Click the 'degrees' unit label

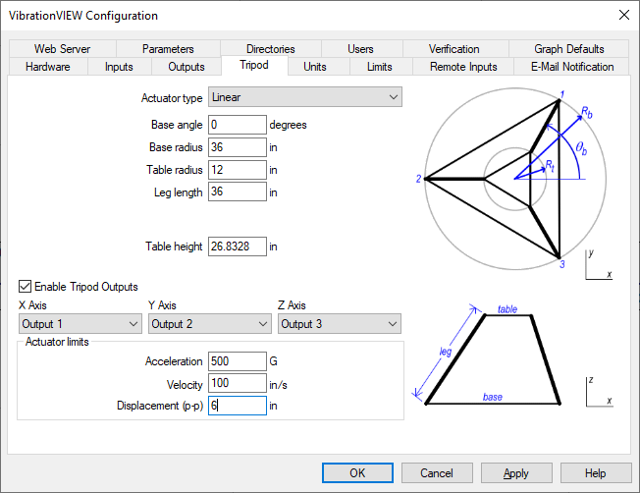288,125
